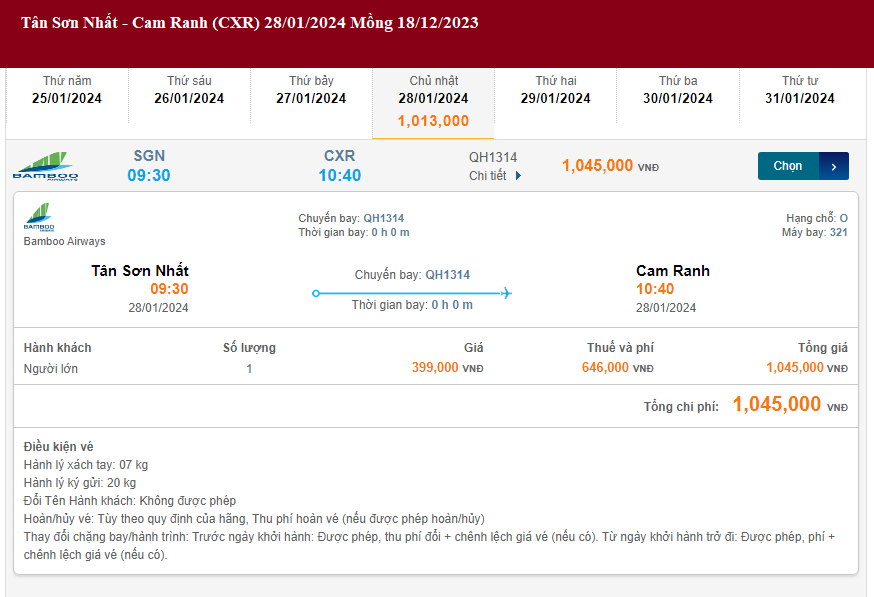The height and width of the screenshot is (597, 874).
Task: Click the arrow icon on the Chọn button
Action: tap(834, 167)
